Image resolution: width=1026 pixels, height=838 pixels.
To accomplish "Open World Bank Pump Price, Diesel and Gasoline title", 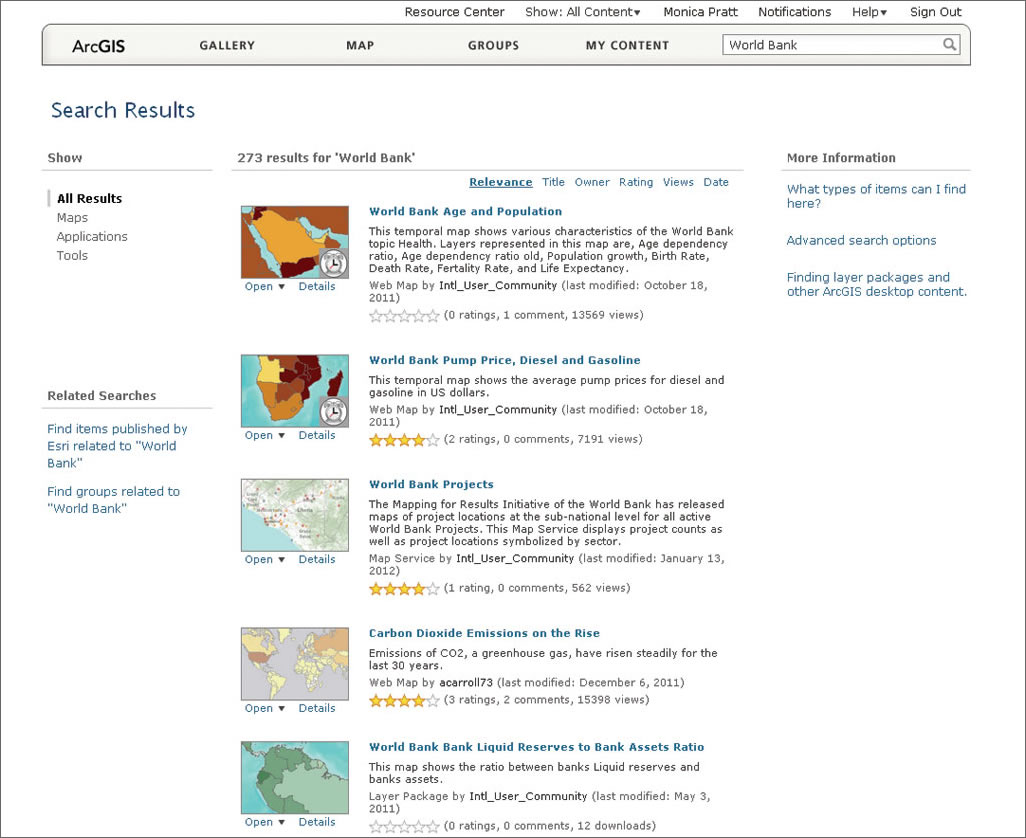I will pos(504,360).
